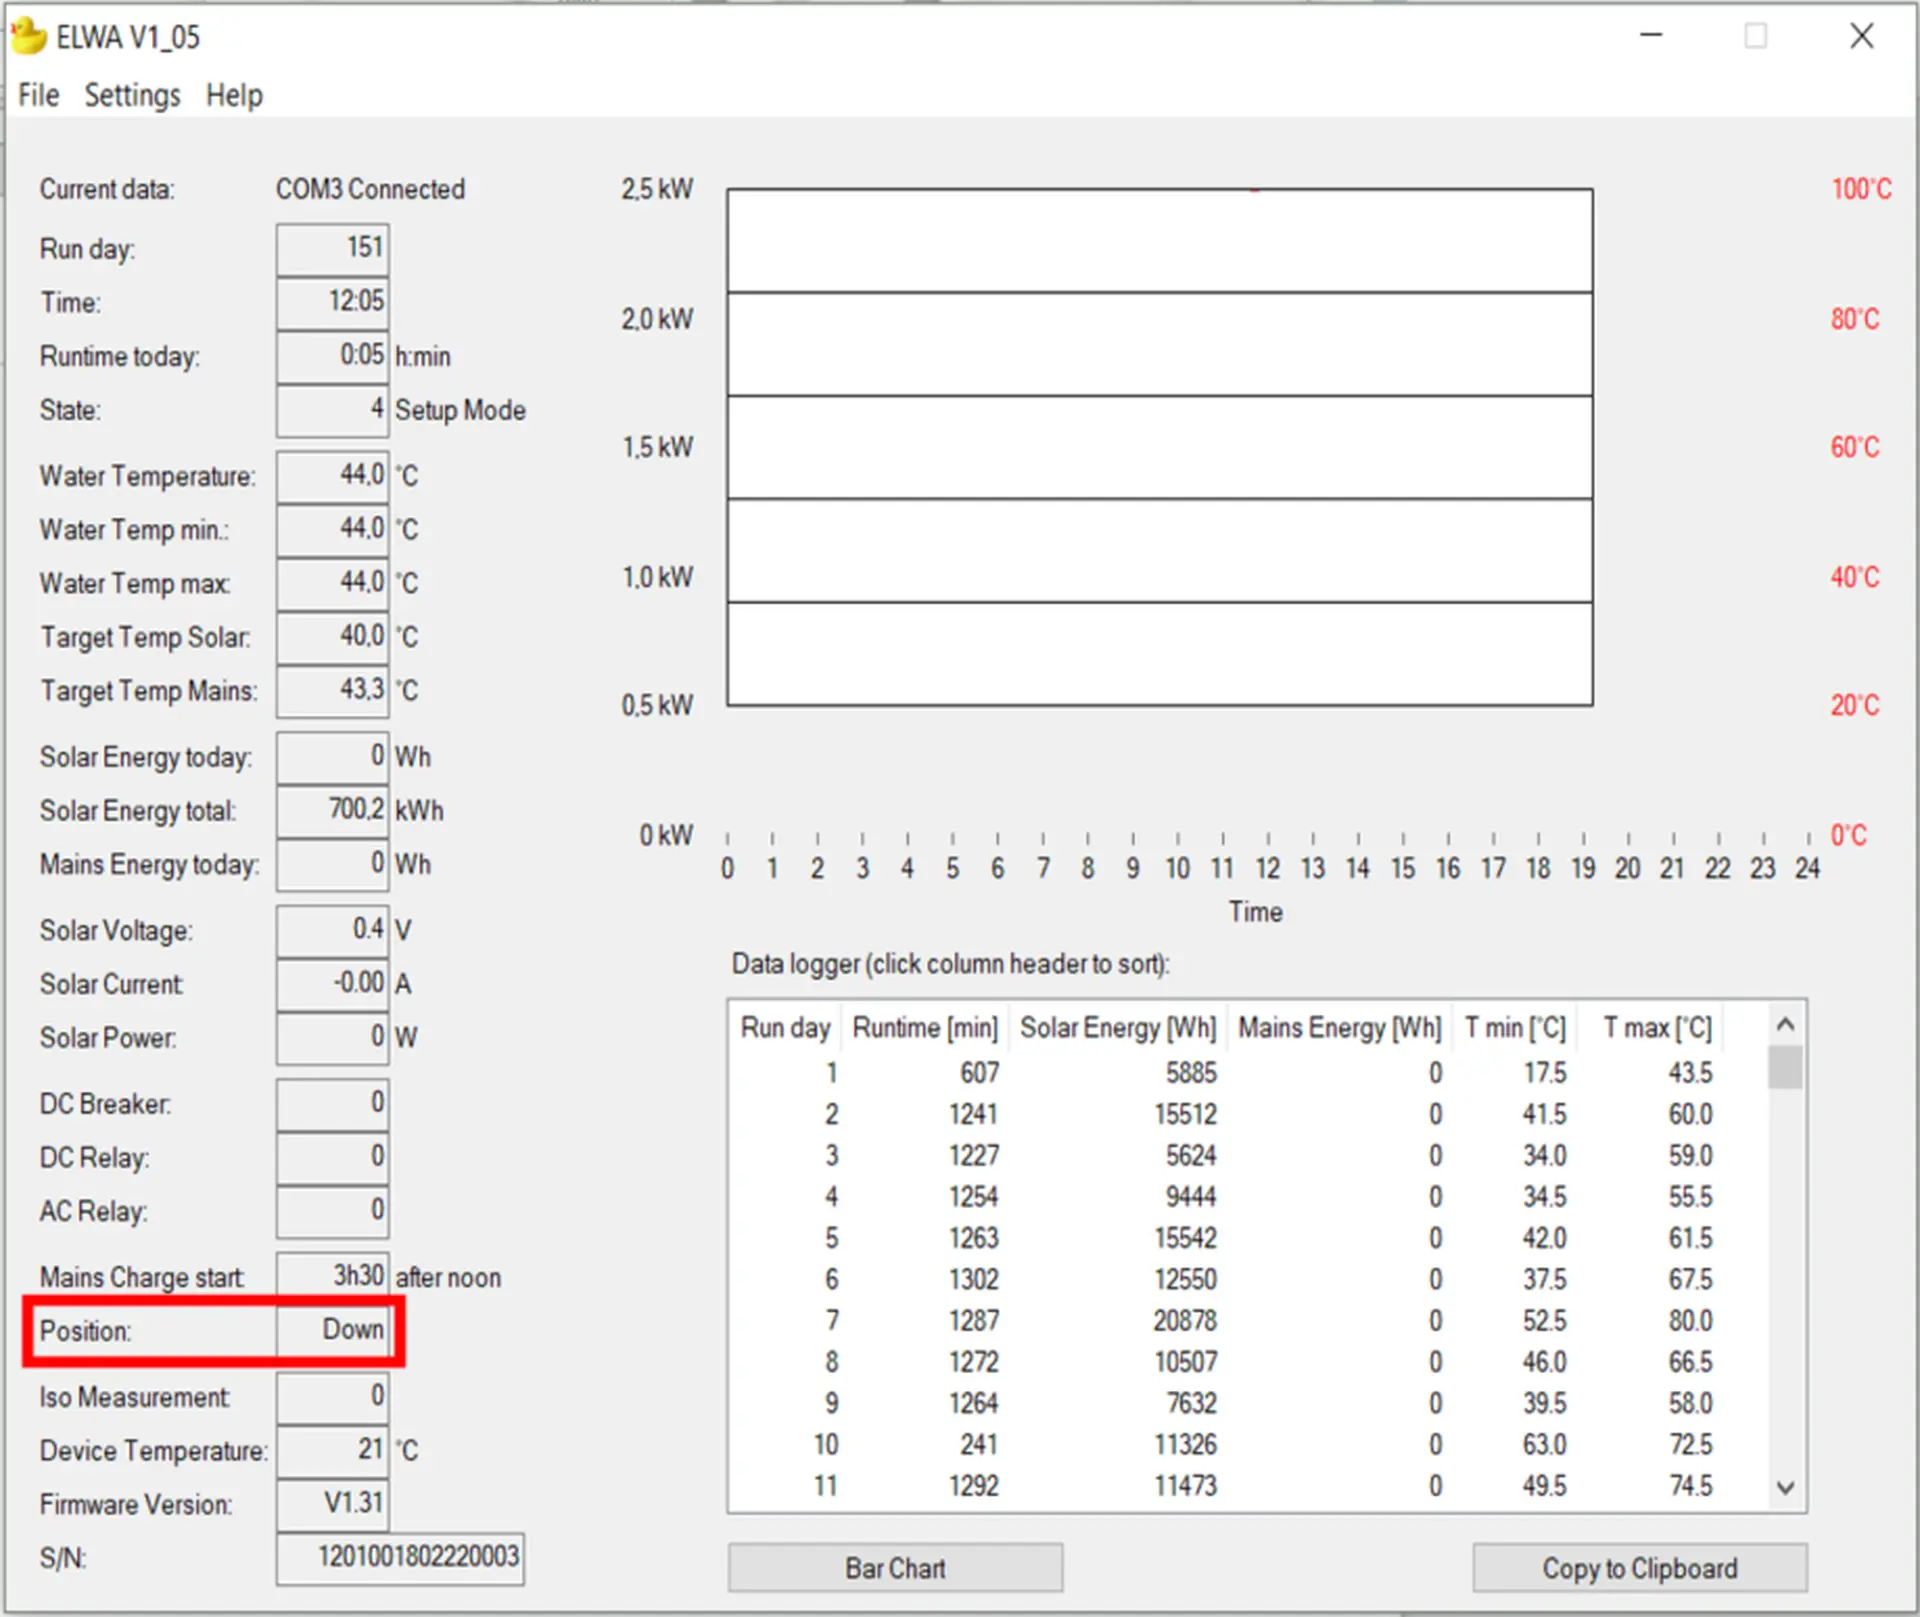Open the Help menu

(234, 95)
